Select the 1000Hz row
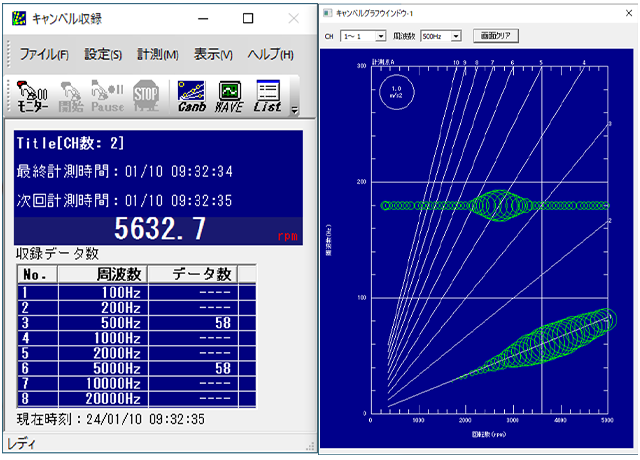The width and height of the screenshot is (640, 460). (137, 338)
